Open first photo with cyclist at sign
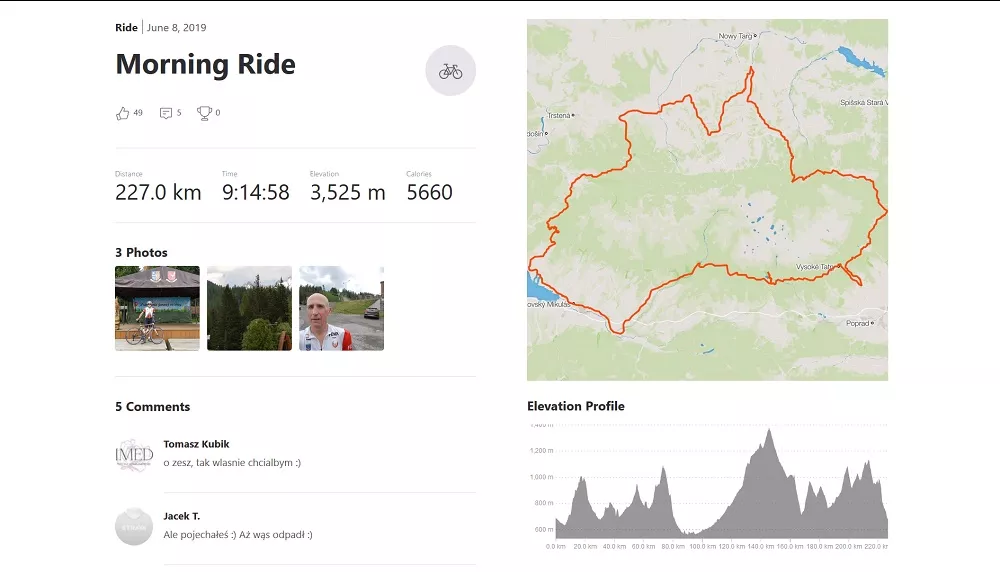 tap(157, 308)
